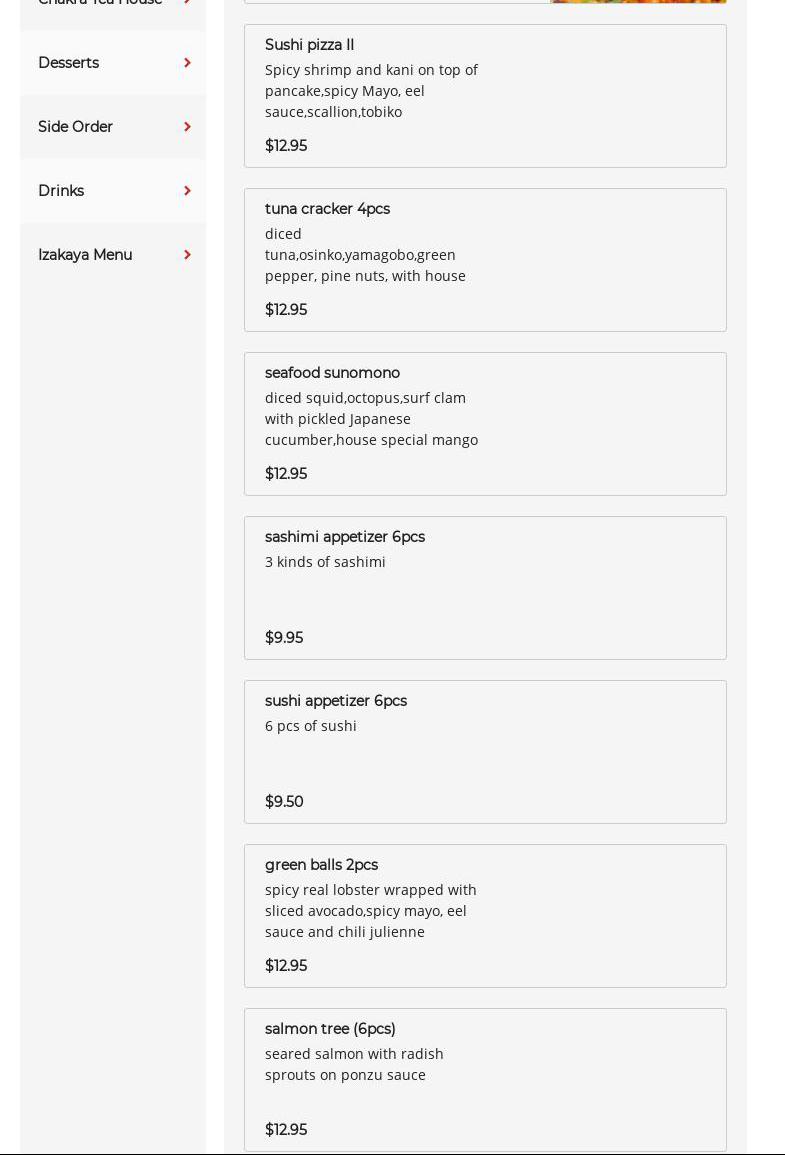Open the salmon tree (6pcs) title
This screenshot has height=1155, width=785.
pos(330,1029)
